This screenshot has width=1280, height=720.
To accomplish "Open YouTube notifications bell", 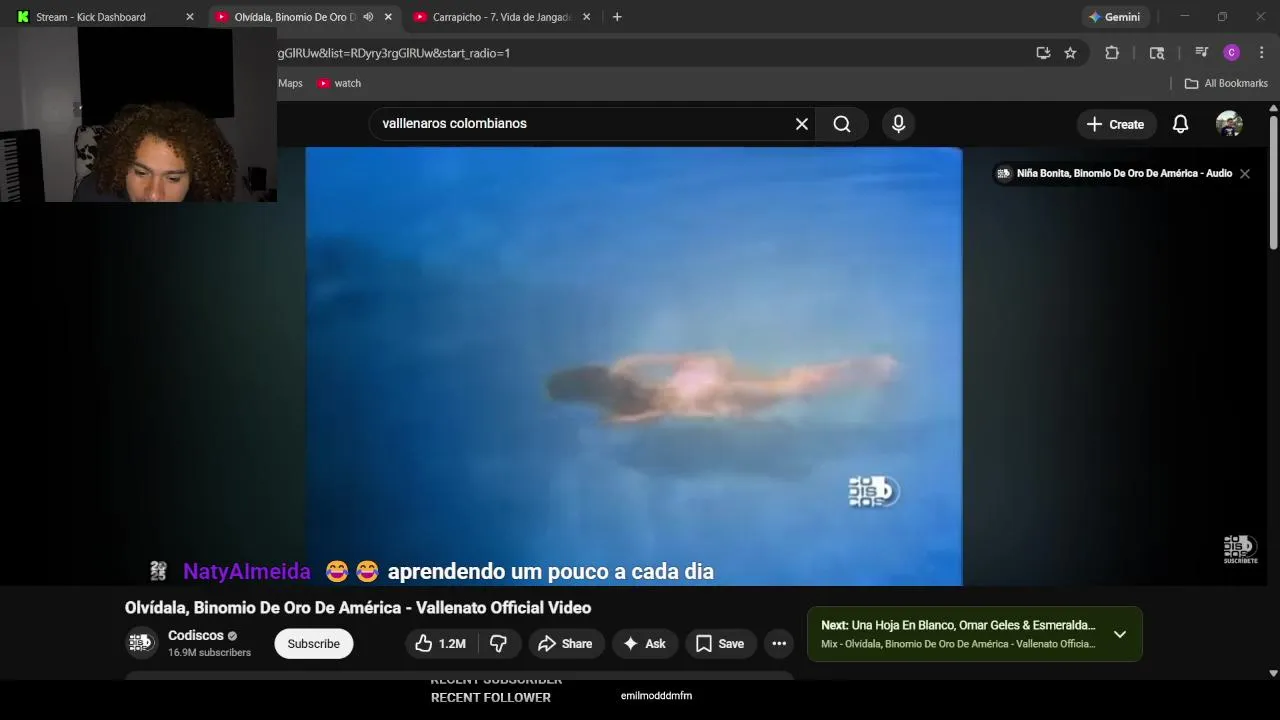I will [x=1180, y=124].
